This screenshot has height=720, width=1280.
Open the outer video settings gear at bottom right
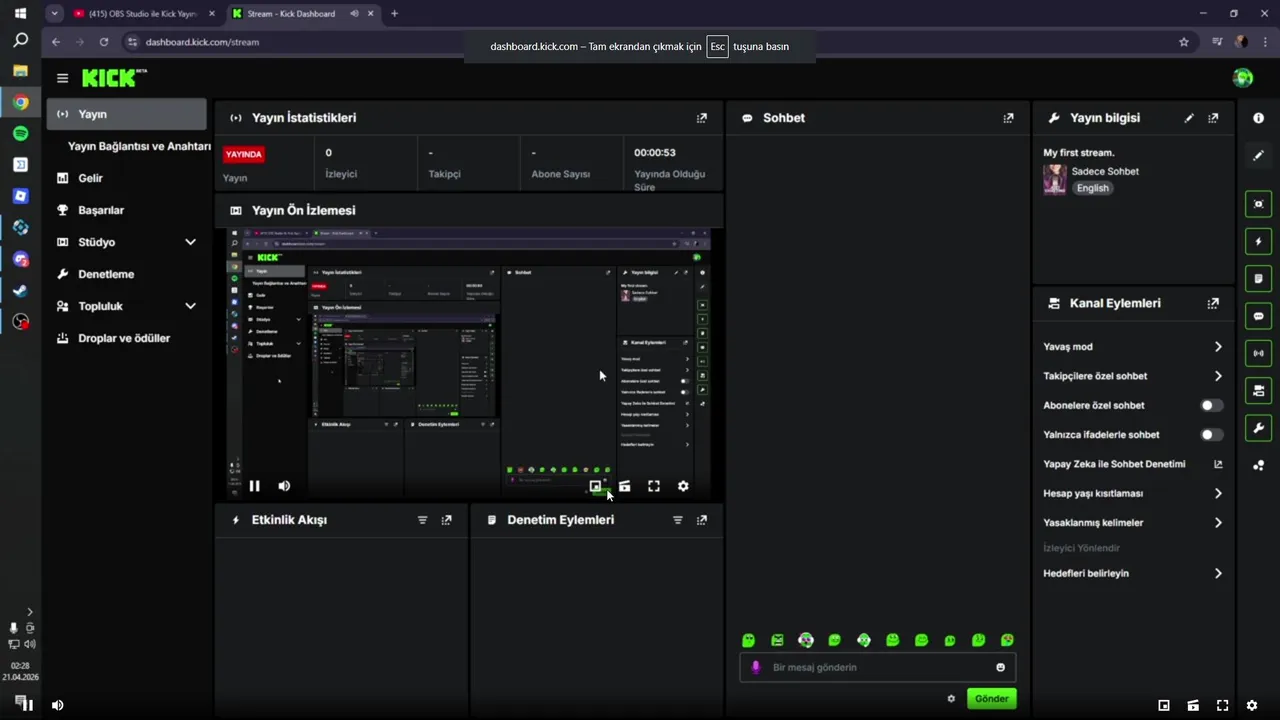pos(1251,705)
